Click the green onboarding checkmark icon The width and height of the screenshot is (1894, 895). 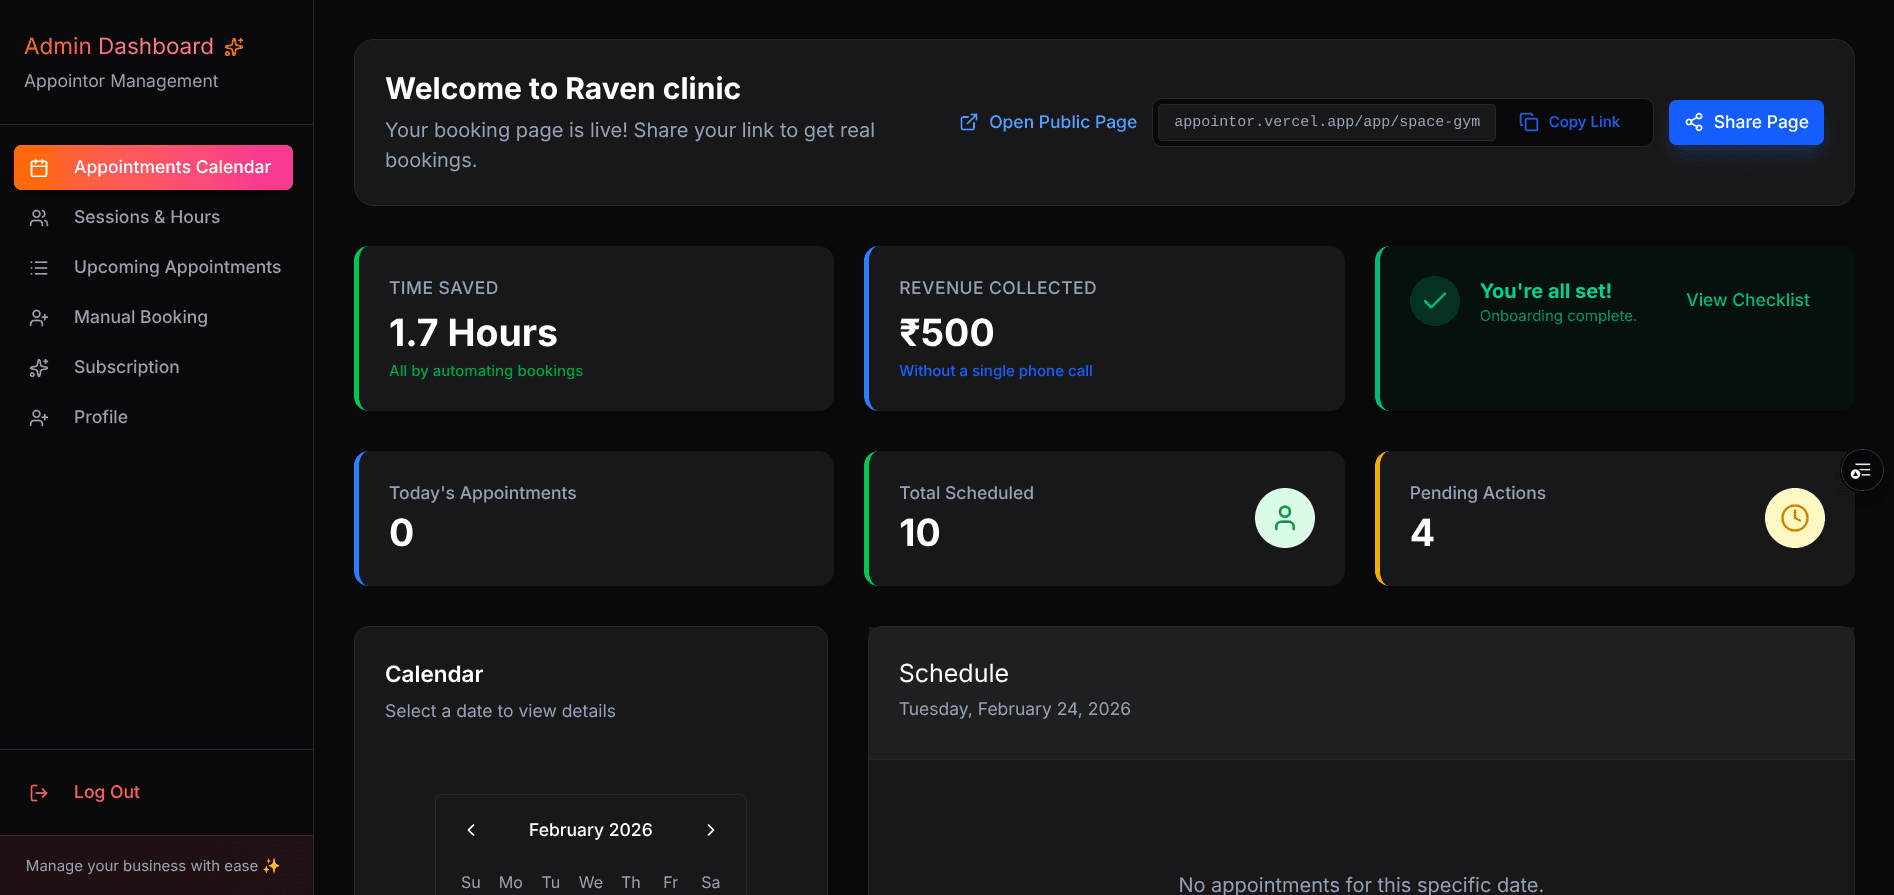[1434, 301]
